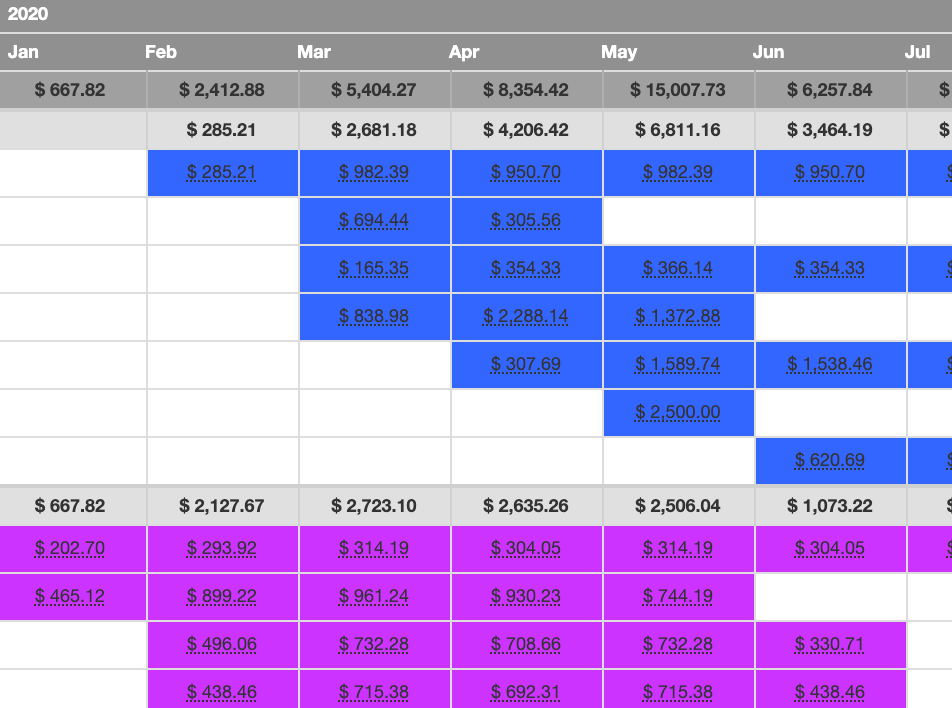Open the $438.46 entry in the February column
This screenshot has height=708, width=952.
[x=222, y=691]
